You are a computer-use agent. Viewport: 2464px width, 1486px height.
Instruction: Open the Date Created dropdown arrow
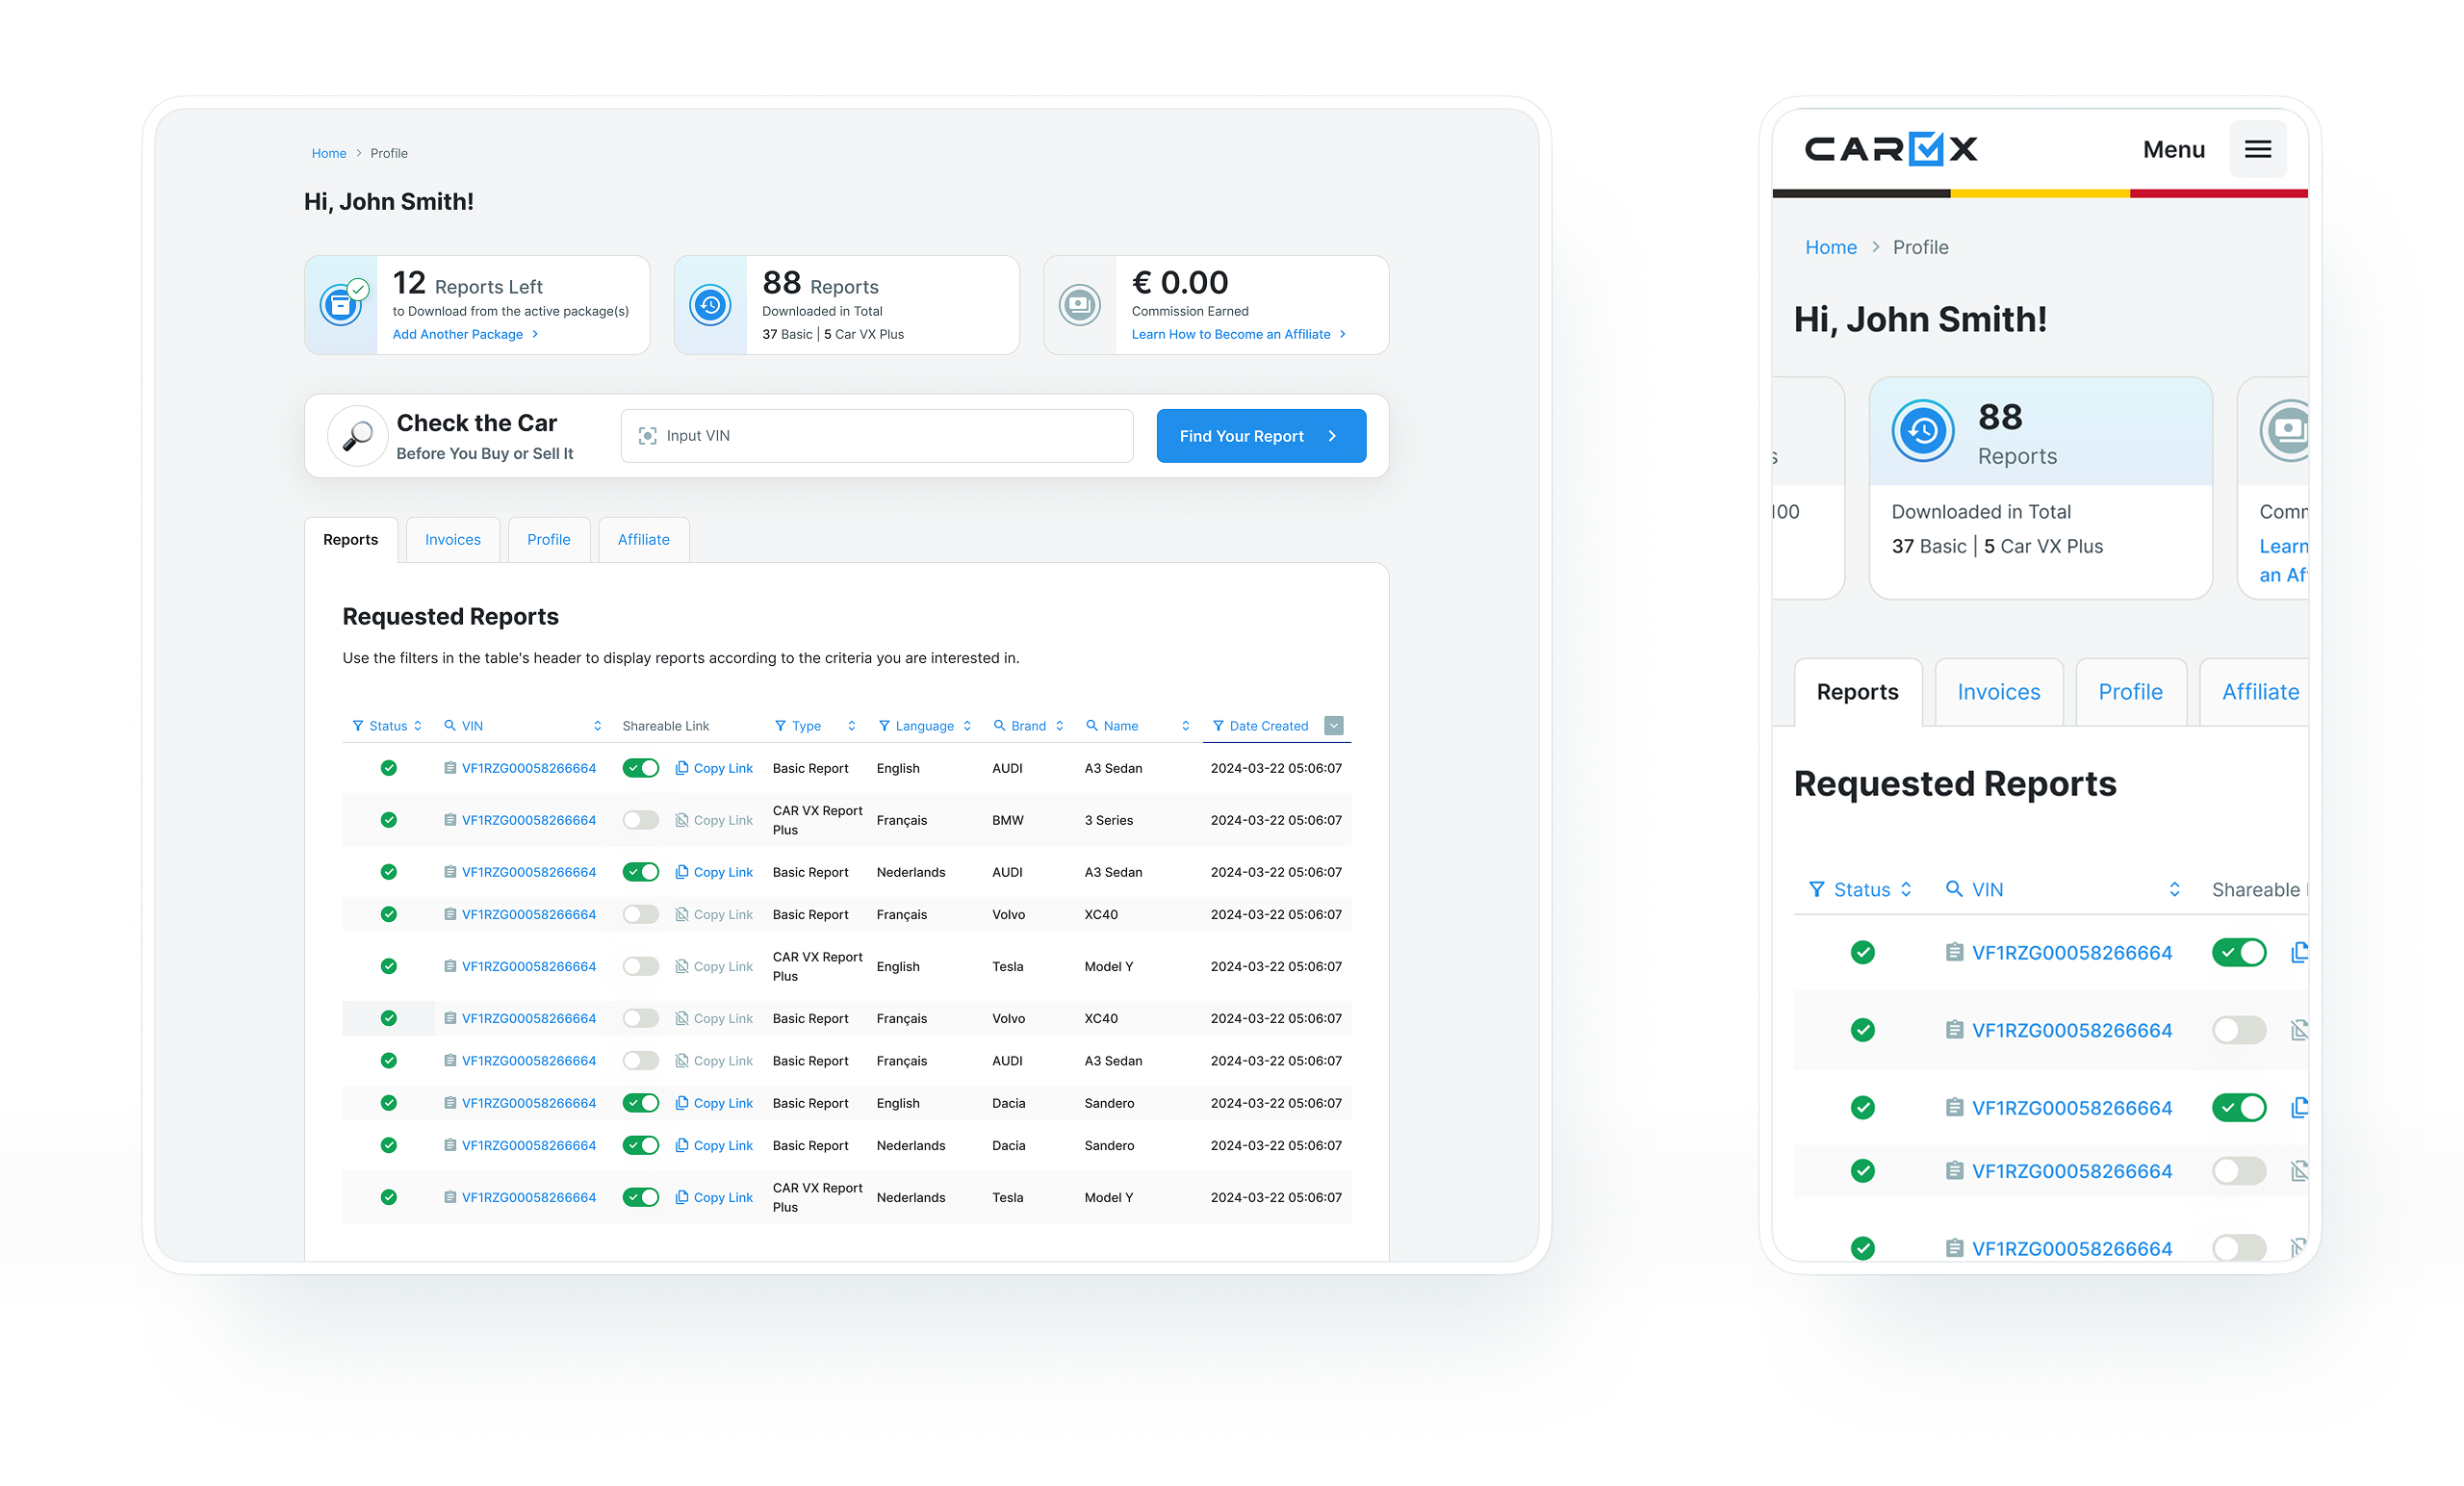[1333, 726]
